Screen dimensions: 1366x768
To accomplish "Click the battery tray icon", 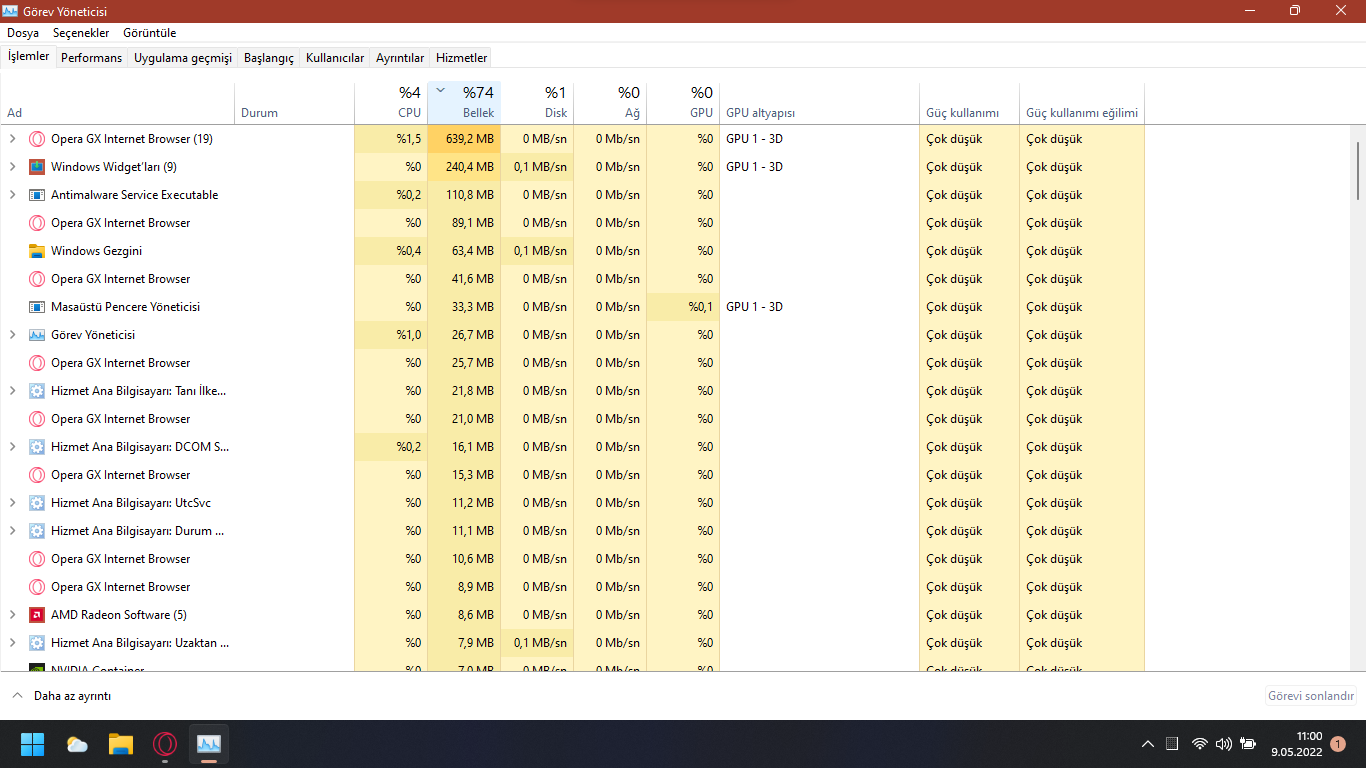I will point(1248,744).
